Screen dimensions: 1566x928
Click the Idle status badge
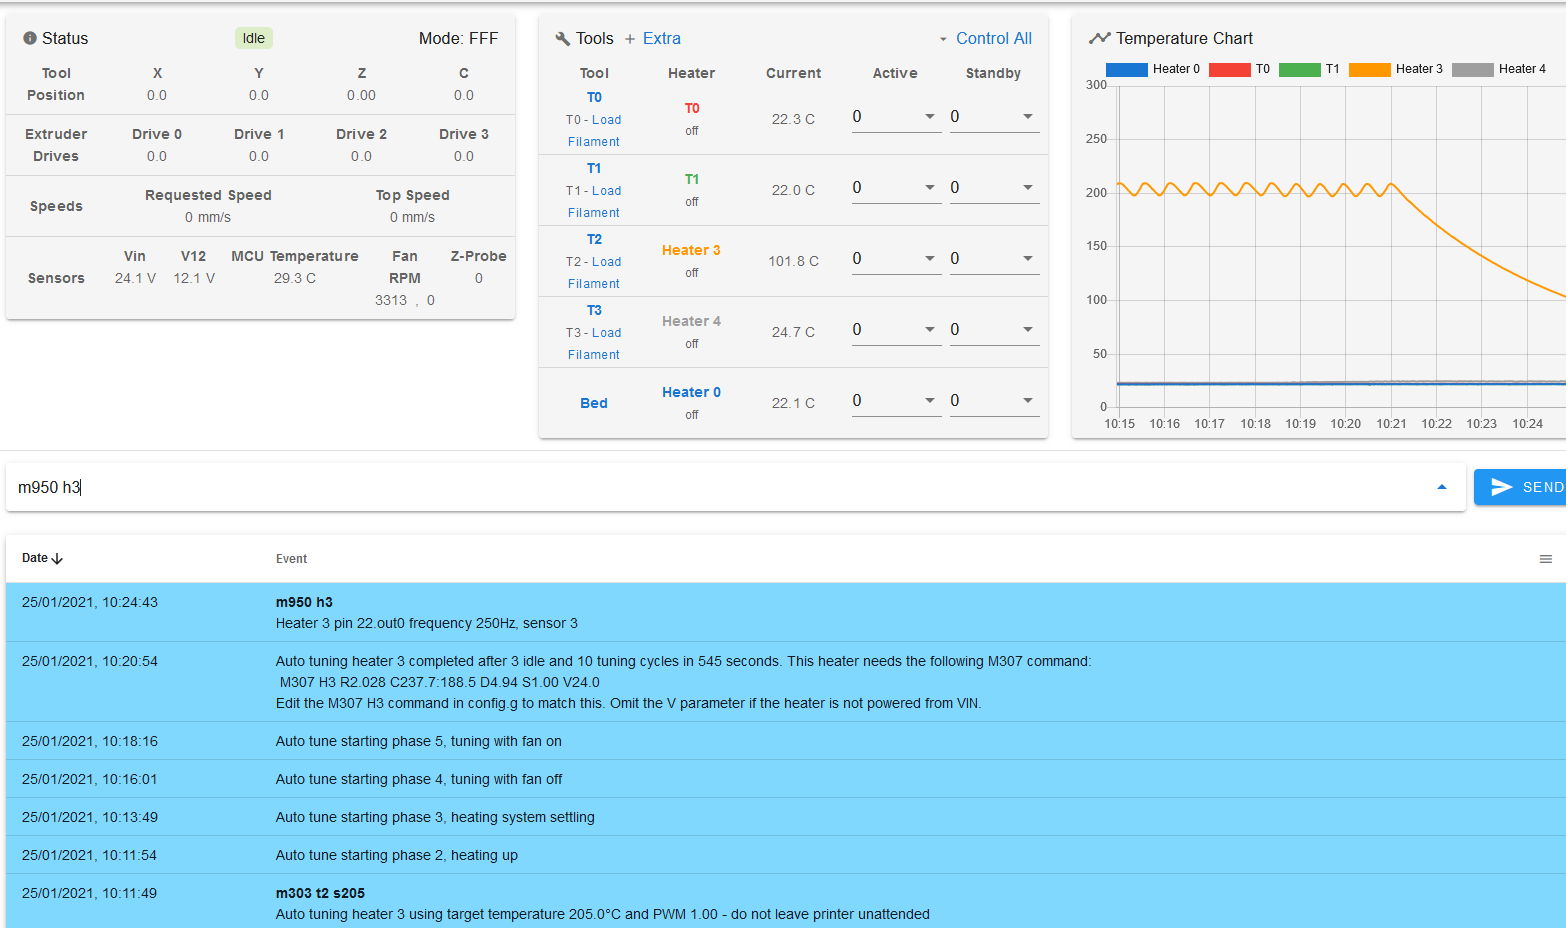tap(254, 38)
